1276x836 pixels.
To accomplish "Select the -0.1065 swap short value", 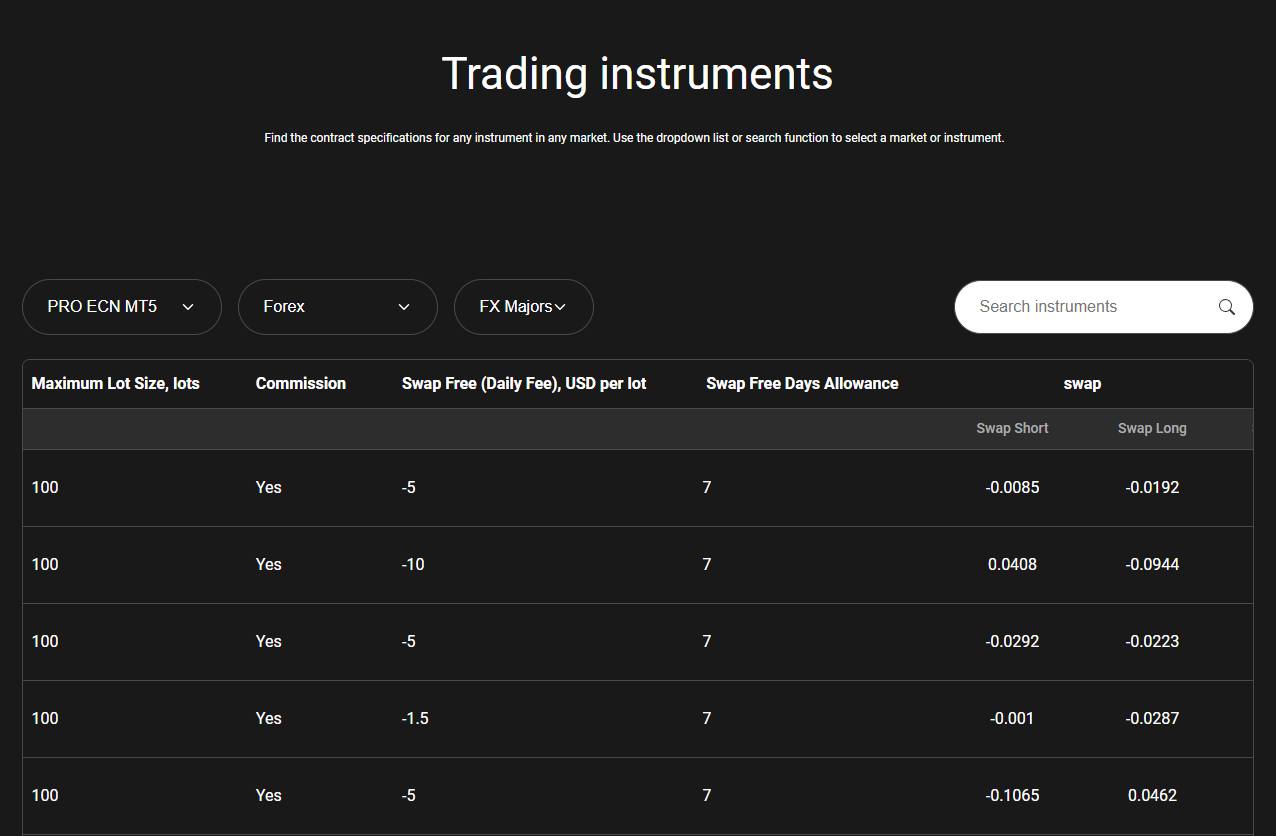I will (x=1012, y=796).
